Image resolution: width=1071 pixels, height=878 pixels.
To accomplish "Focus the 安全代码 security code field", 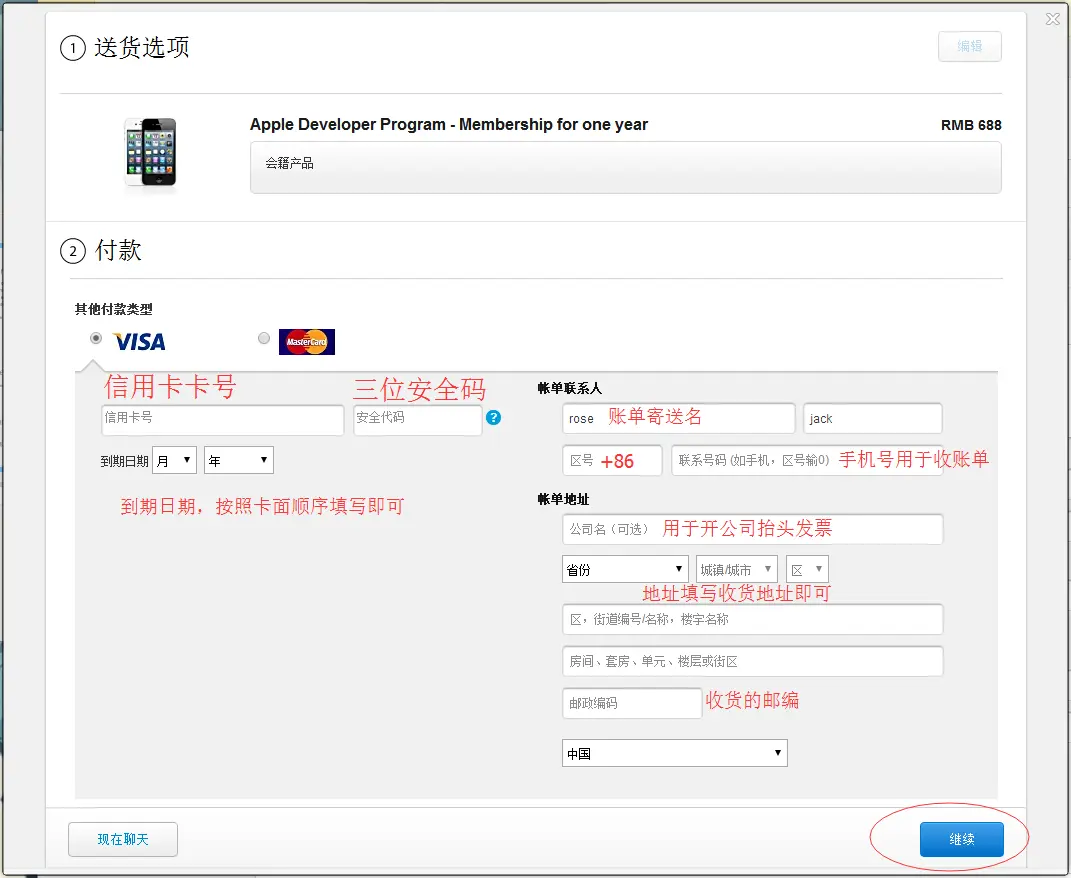I will pos(418,419).
